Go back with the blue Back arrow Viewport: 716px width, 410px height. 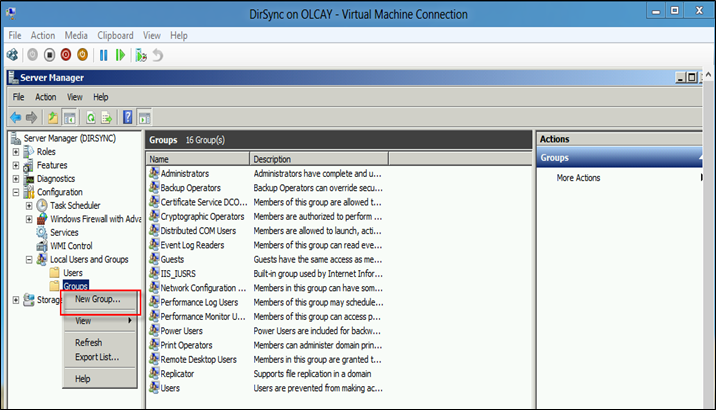pyautogui.click(x=16, y=118)
